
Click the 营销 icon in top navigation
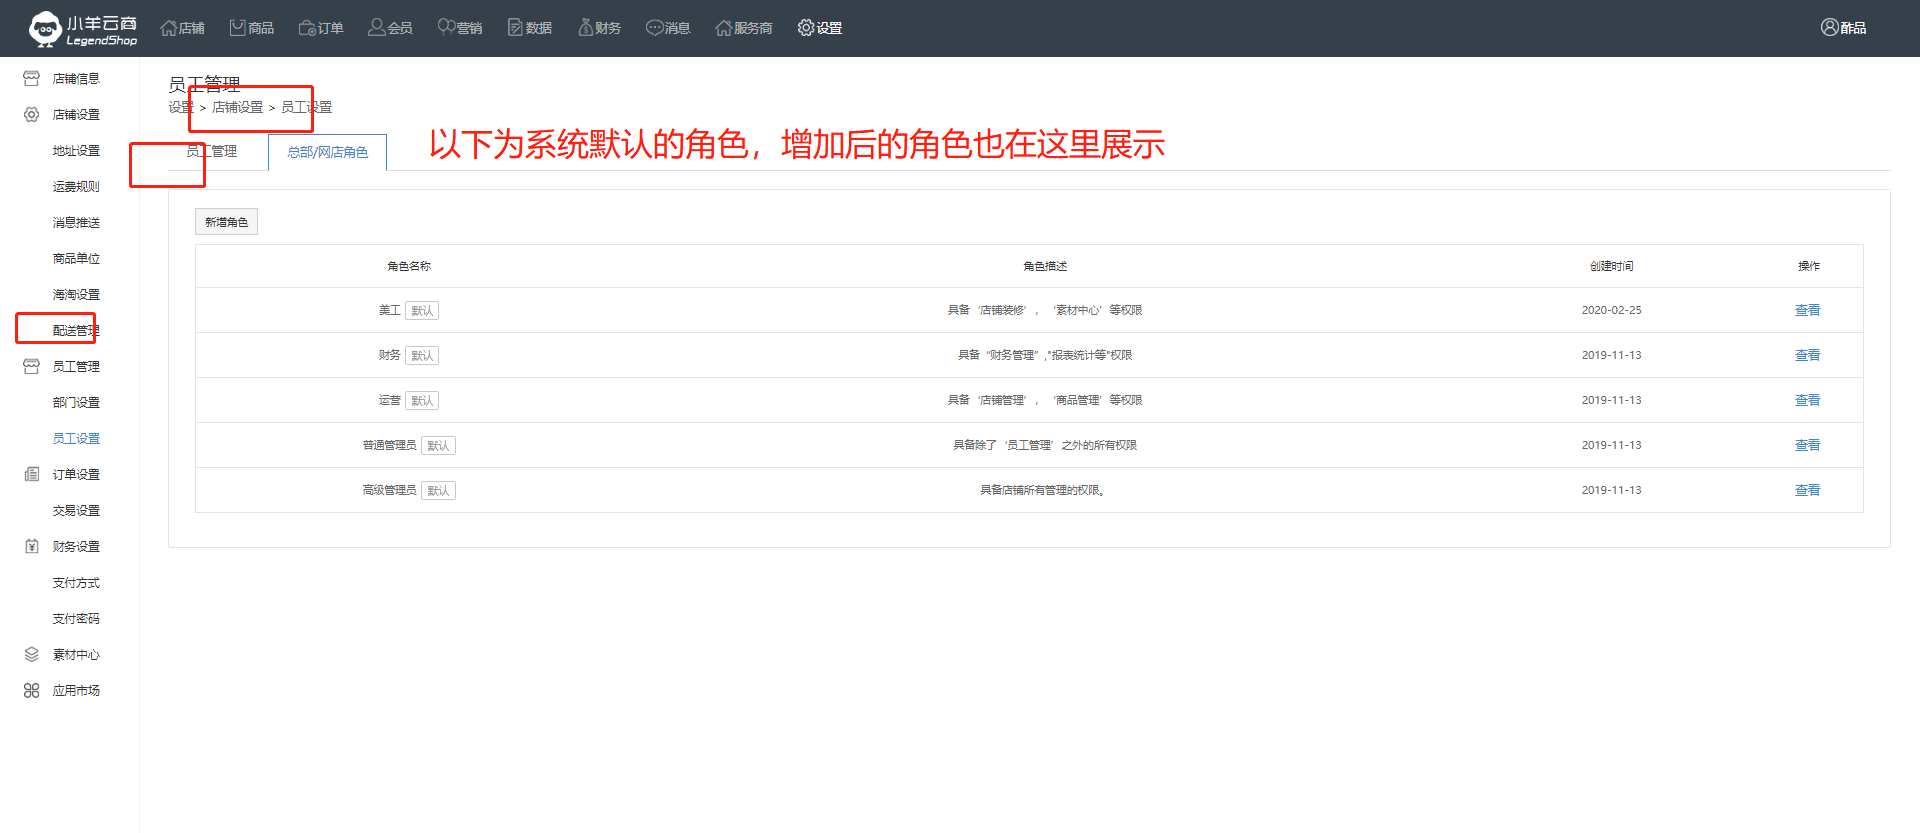(446, 28)
